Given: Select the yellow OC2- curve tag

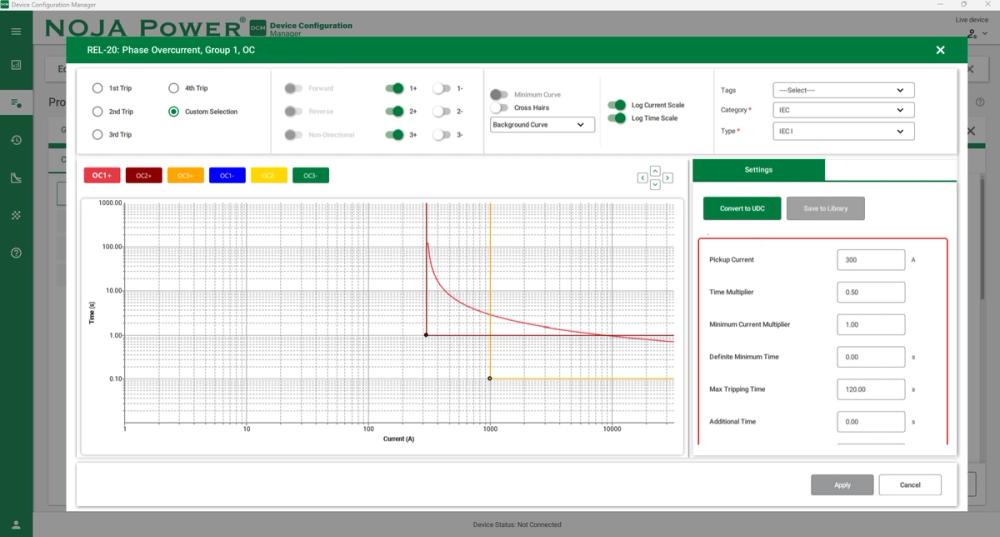Looking at the screenshot, I should (x=268, y=175).
